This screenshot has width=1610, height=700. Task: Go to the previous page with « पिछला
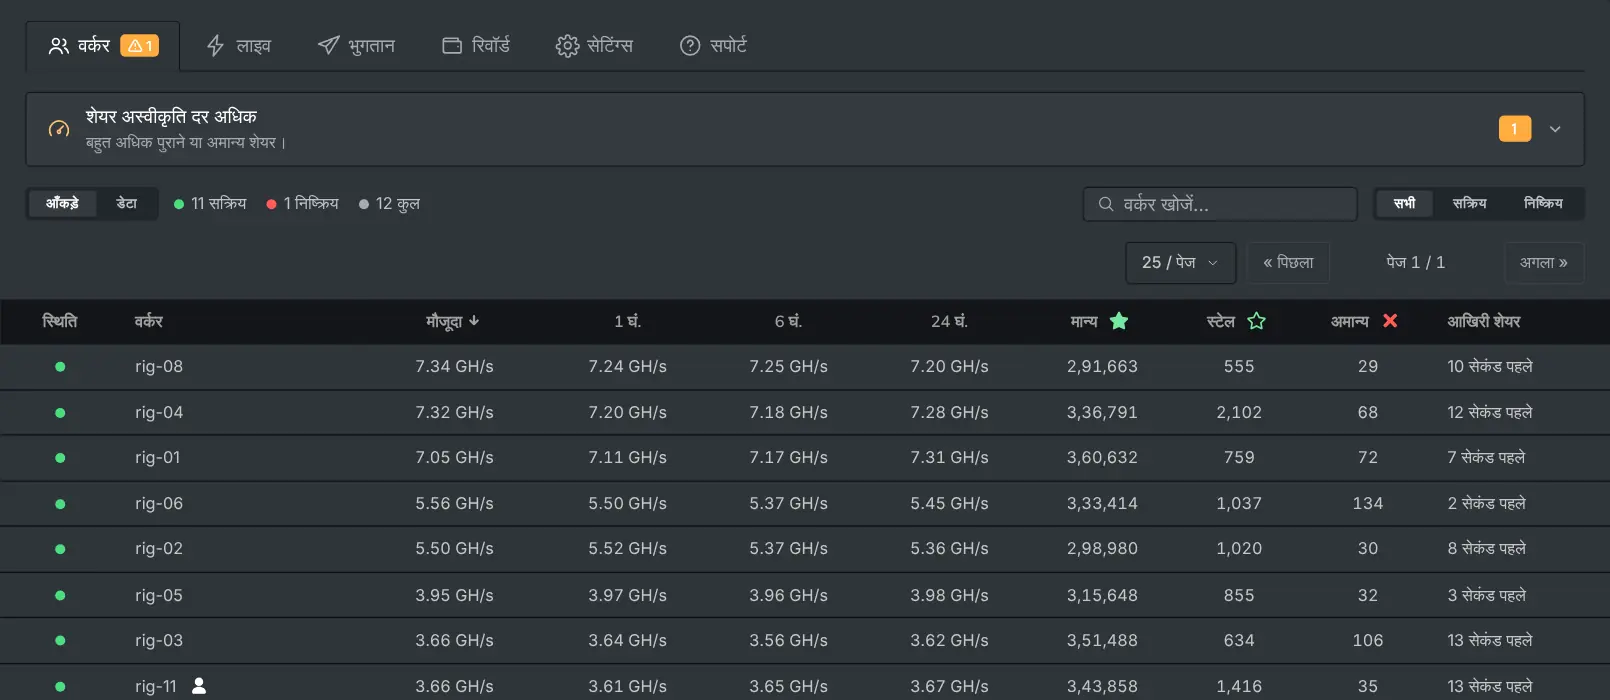(x=1288, y=263)
